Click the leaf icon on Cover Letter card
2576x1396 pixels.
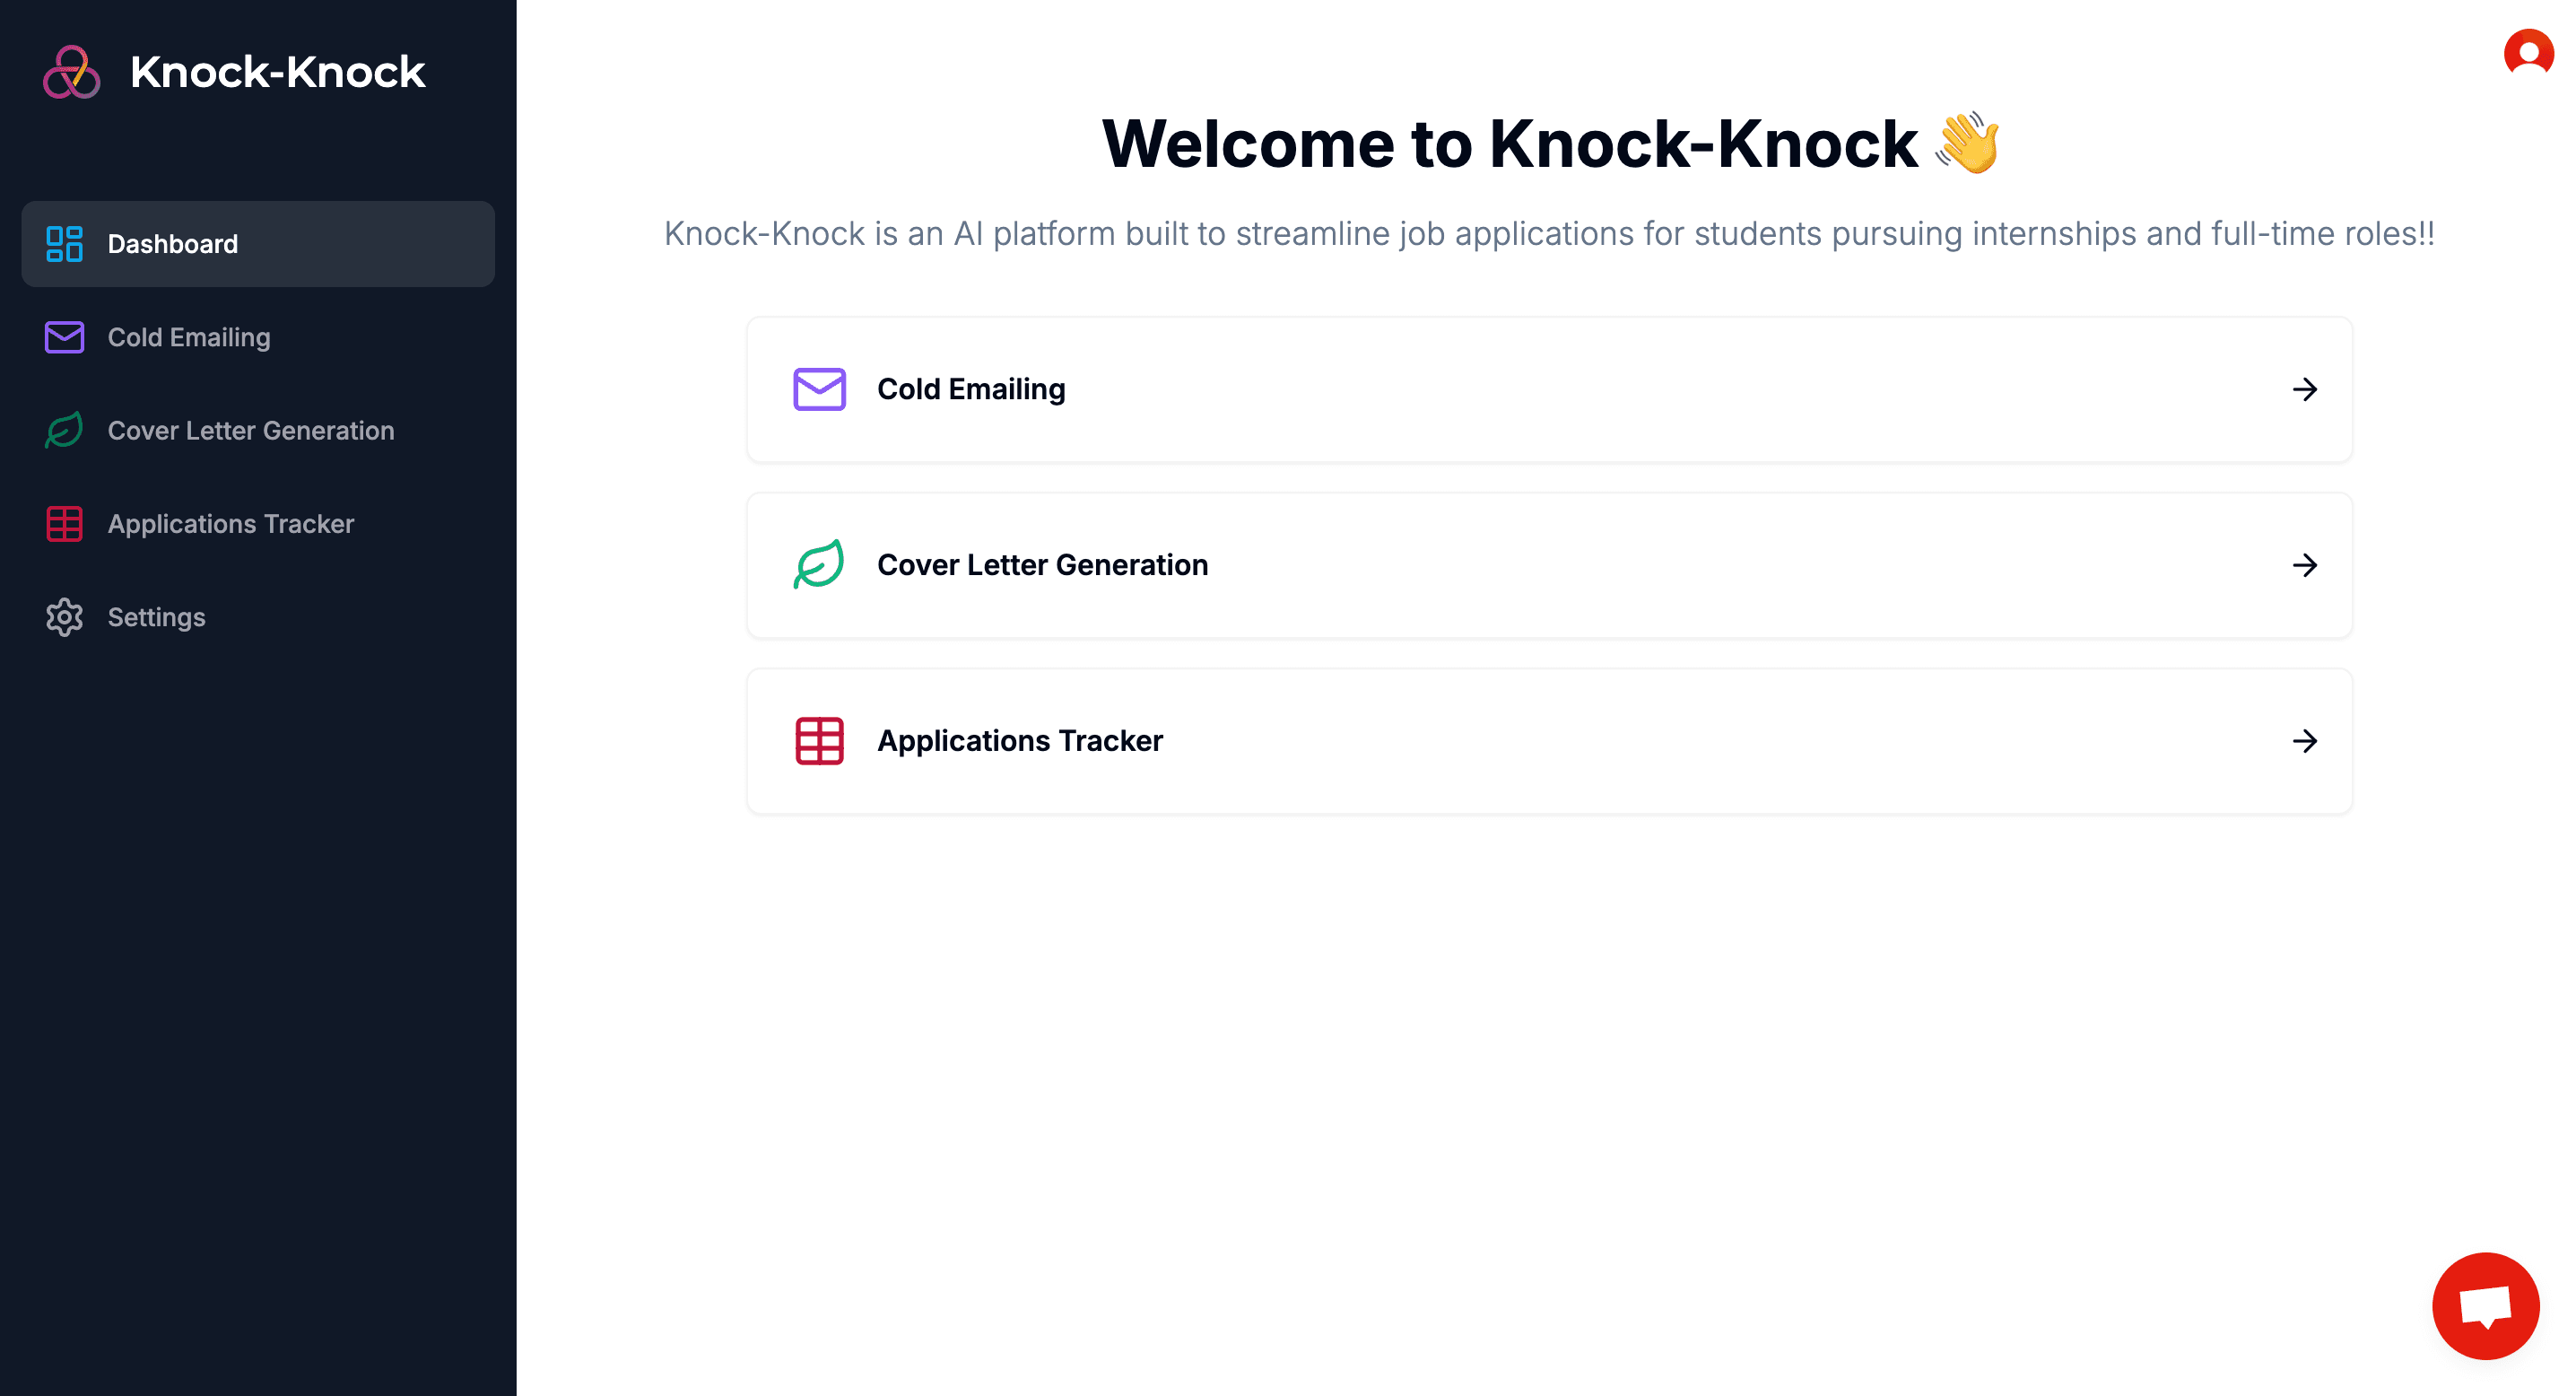(x=819, y=565)
